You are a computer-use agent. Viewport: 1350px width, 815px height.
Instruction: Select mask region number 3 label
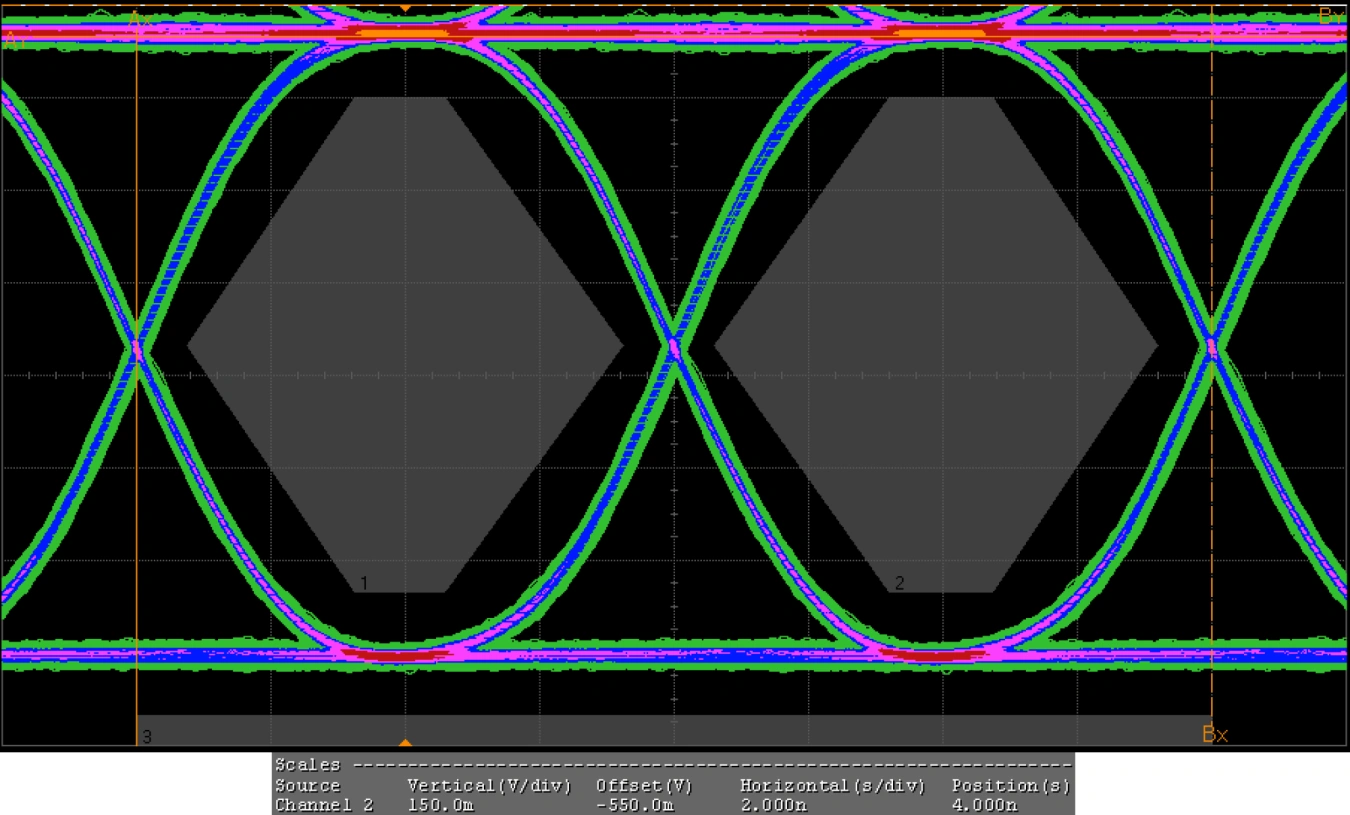click(x=147, y=737)
